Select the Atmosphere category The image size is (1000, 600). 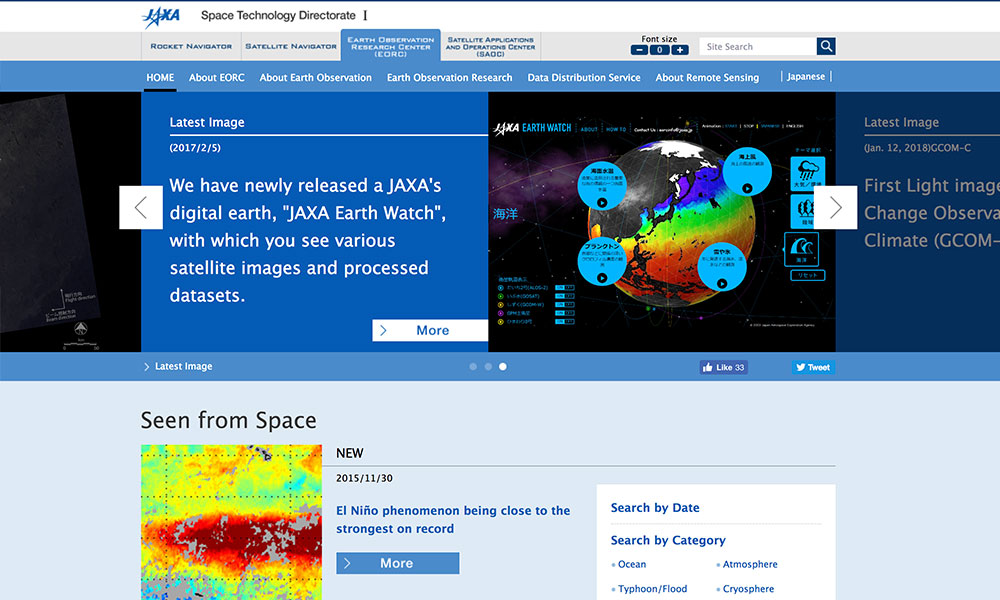(x=750, y=564)
